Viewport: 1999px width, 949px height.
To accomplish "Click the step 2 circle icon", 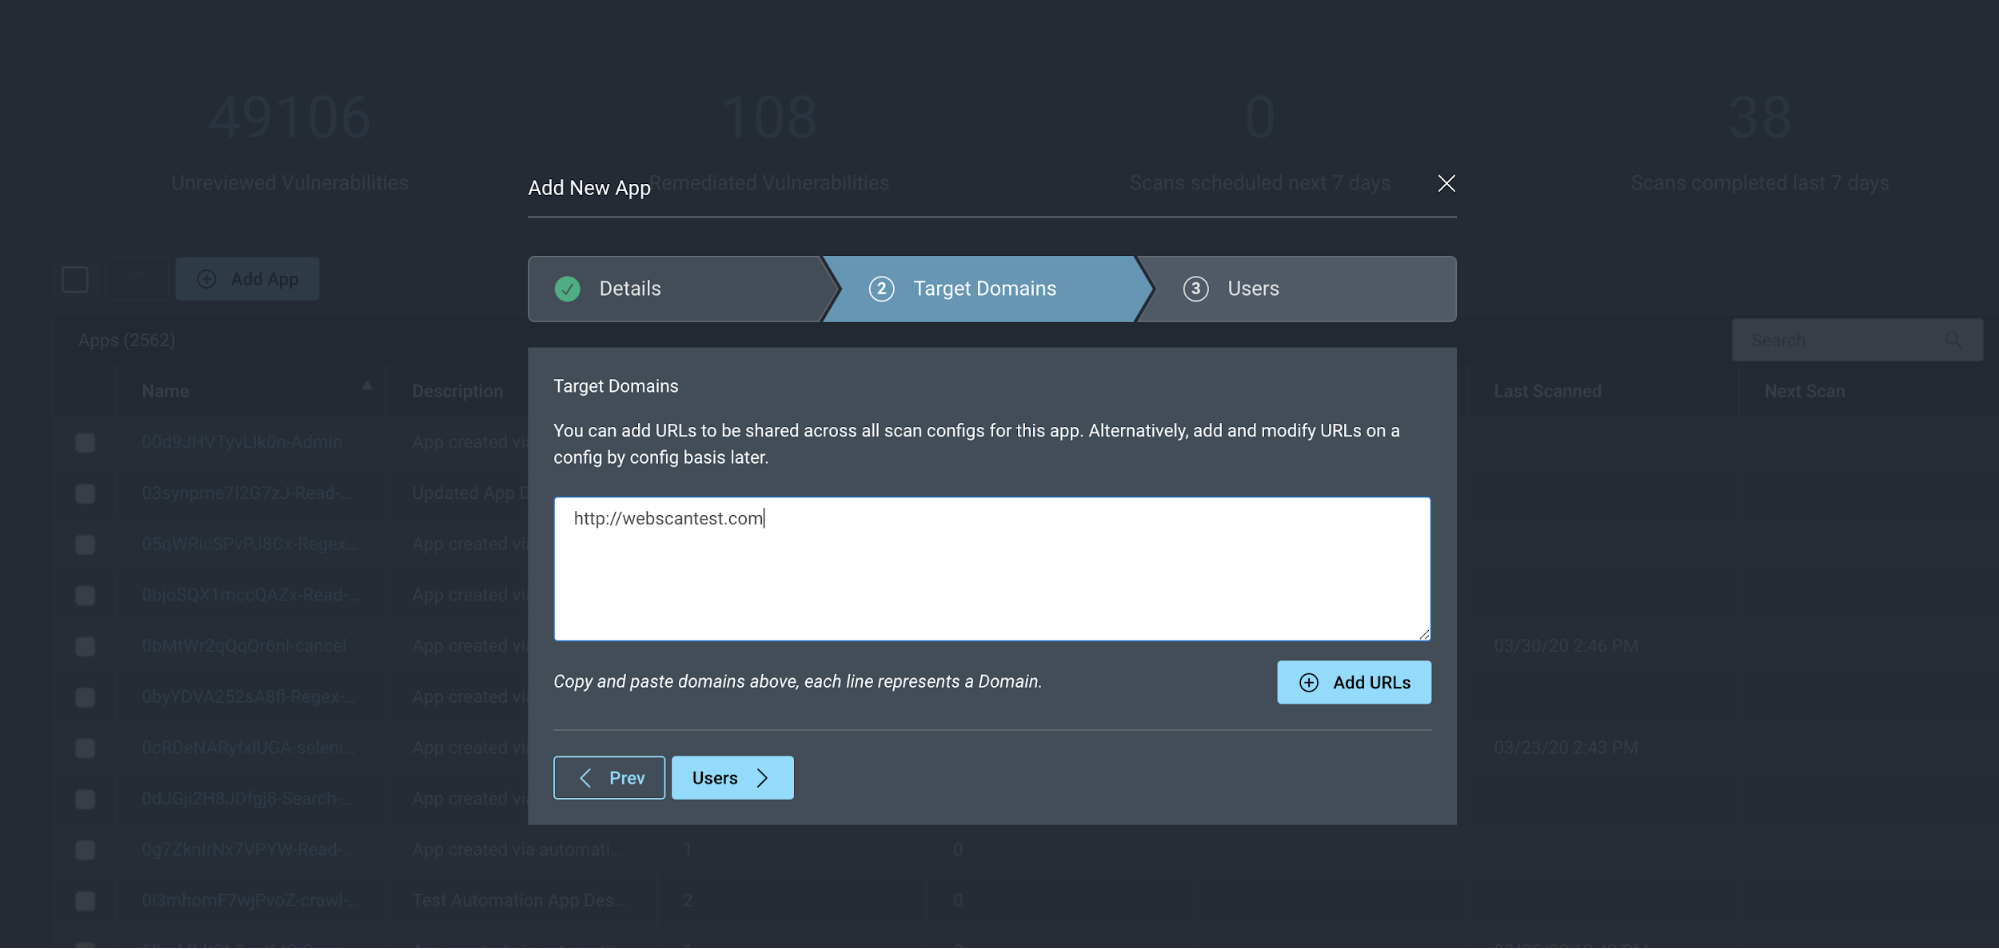I will 881,289.
